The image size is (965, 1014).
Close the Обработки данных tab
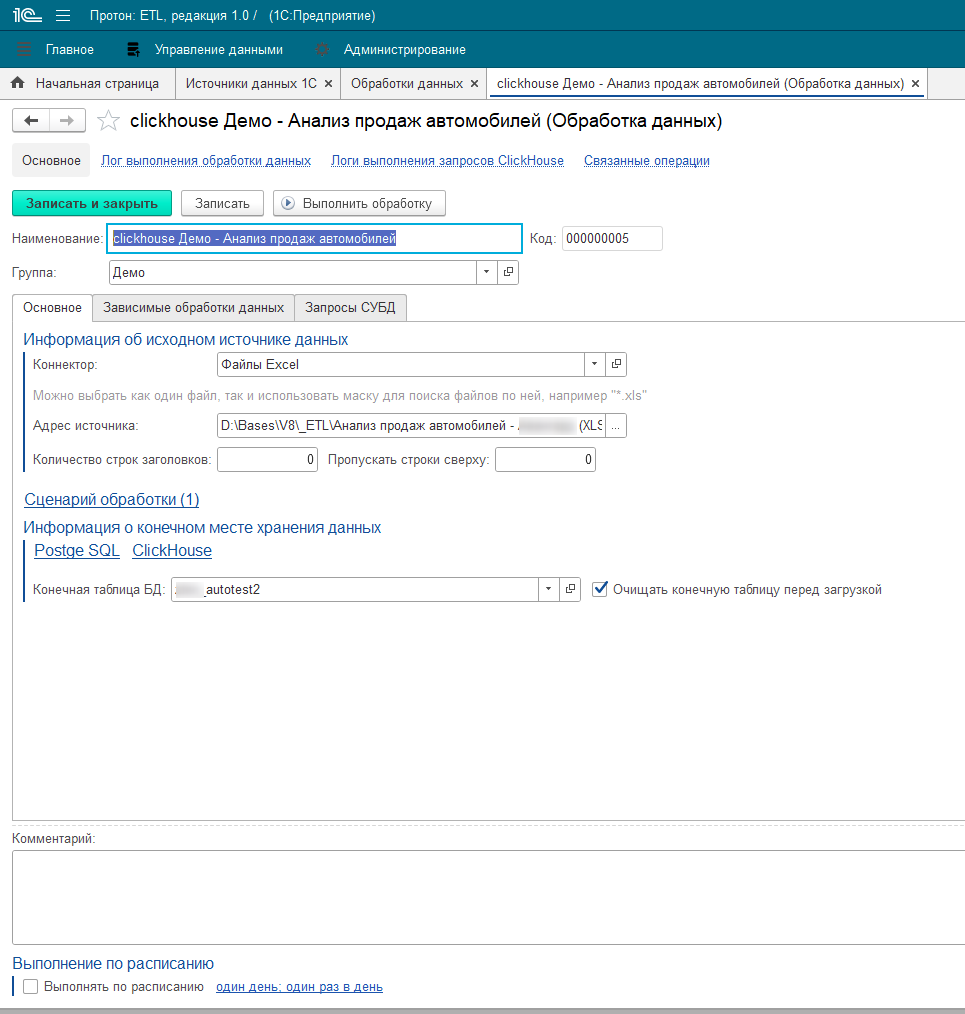point(475,84)
